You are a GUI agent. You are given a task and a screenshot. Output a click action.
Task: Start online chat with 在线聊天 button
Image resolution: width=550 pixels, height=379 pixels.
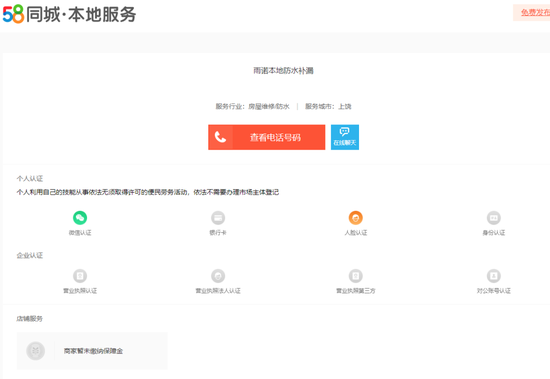pos(345,137)
